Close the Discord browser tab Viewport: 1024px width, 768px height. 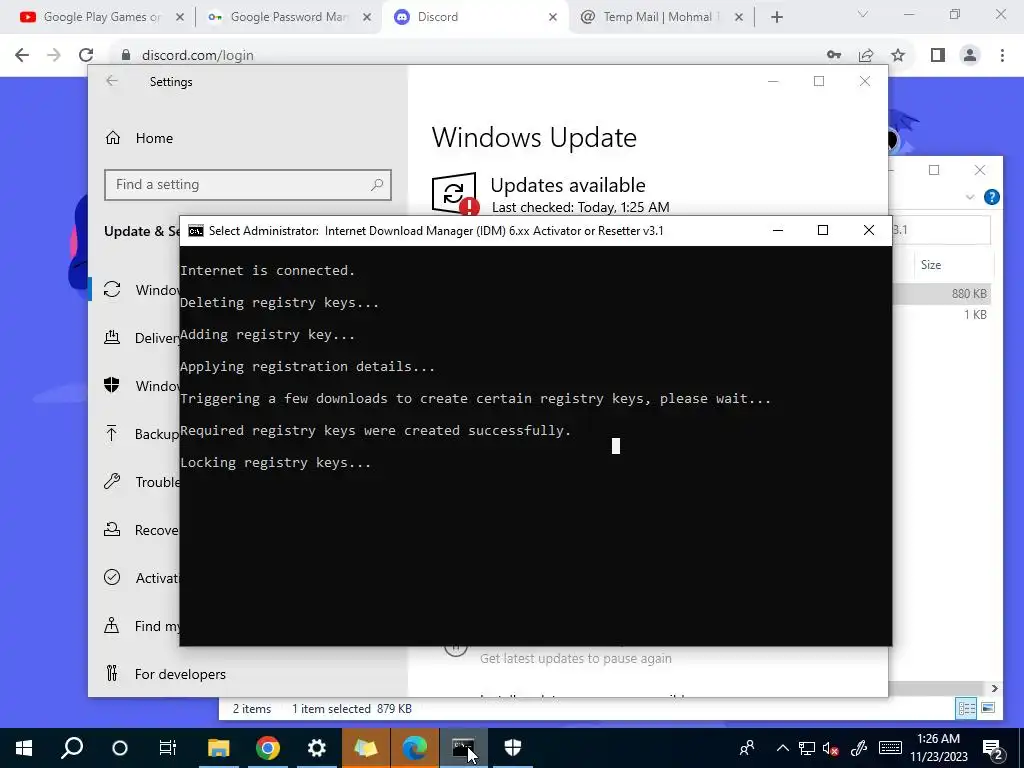(552, 17)
